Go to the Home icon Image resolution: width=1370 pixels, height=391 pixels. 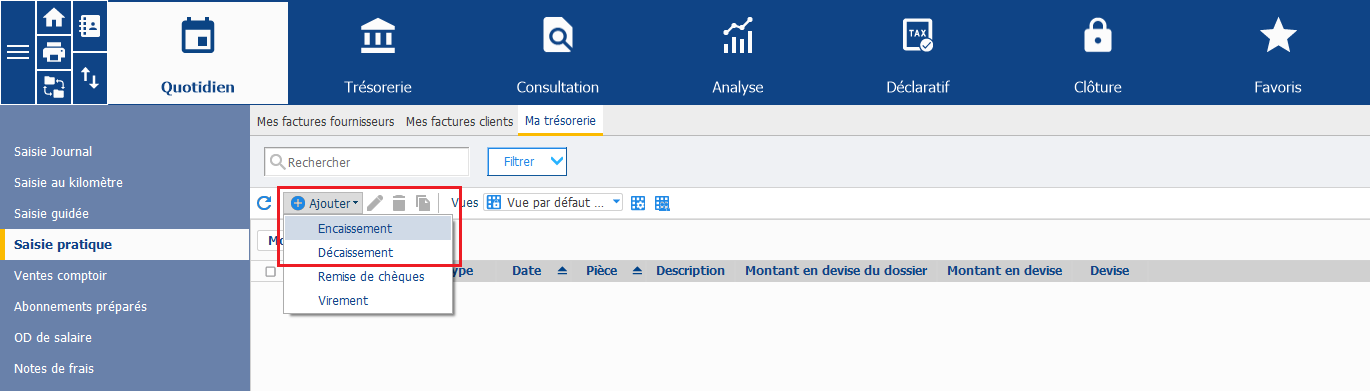pos(54,18)
